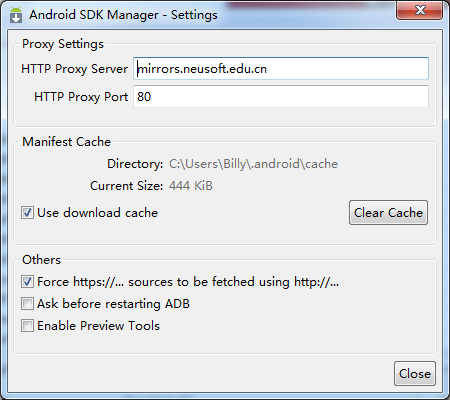
Task: Click the 444 KiB current size value
Action: click(191, 186)
